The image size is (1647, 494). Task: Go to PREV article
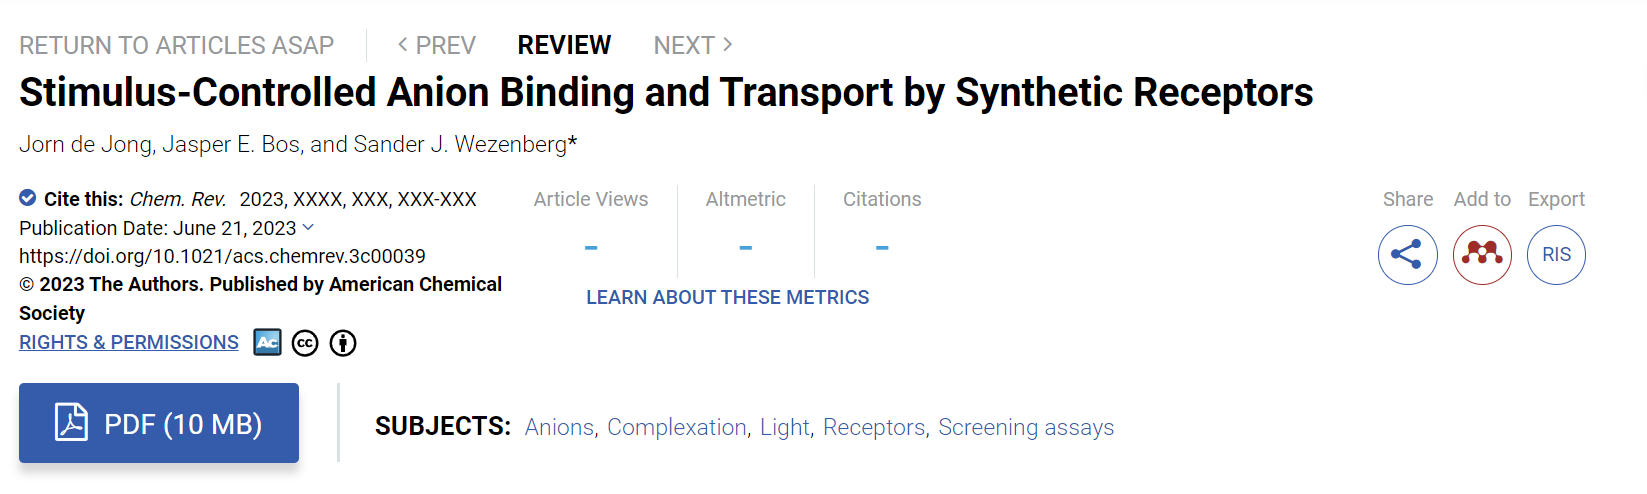(436, 45)
